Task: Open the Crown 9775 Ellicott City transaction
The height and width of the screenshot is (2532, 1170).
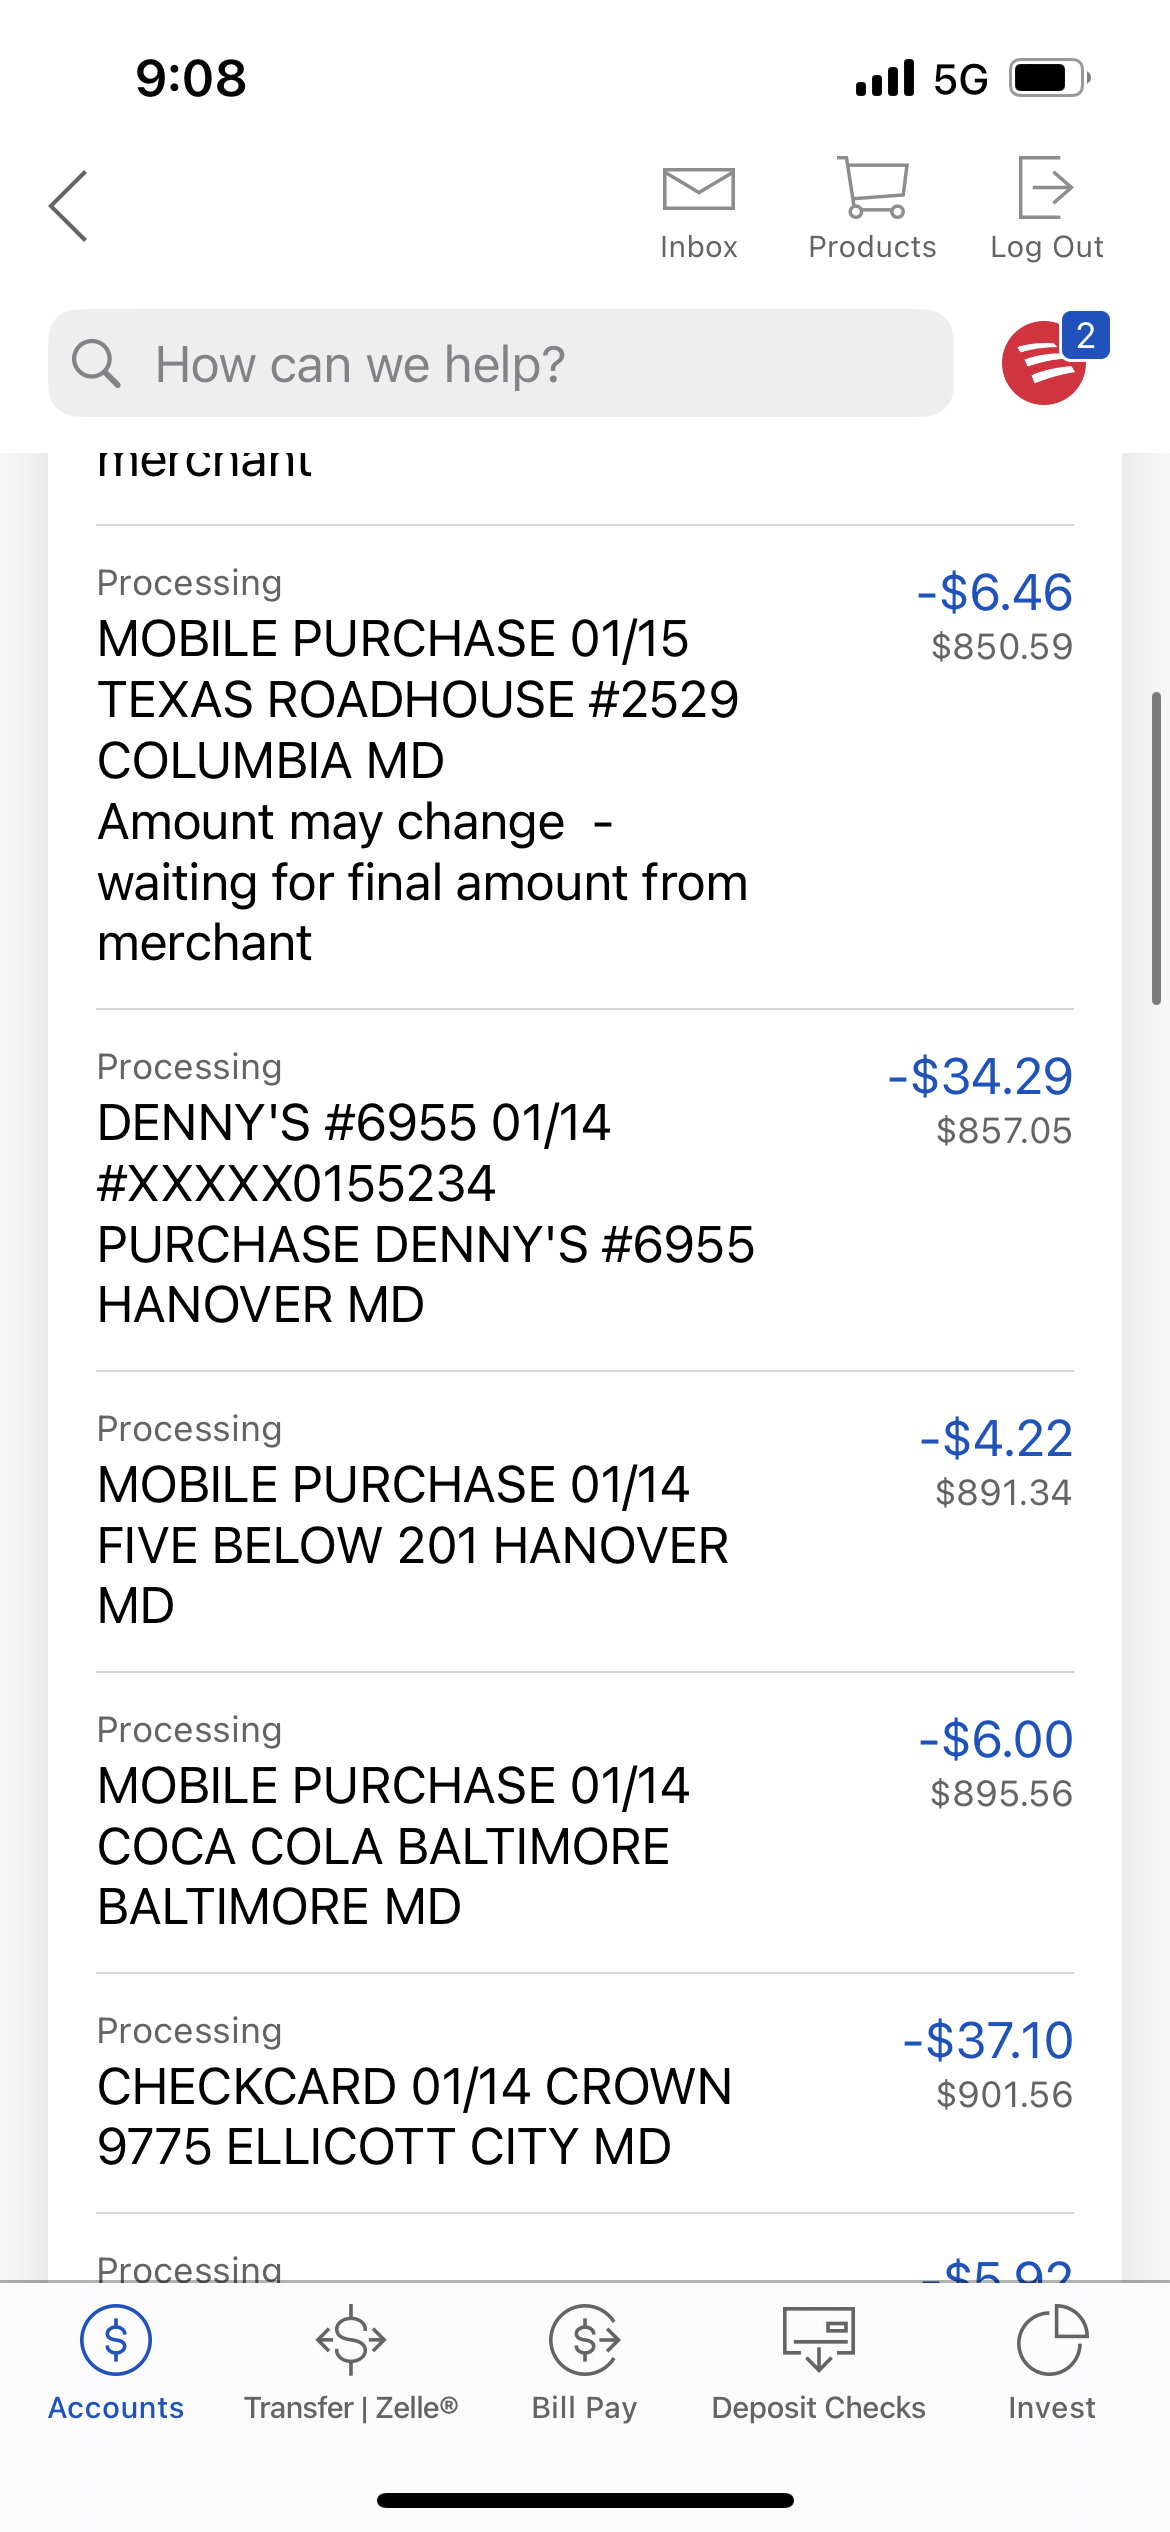Action: [x=414, y=2116]
